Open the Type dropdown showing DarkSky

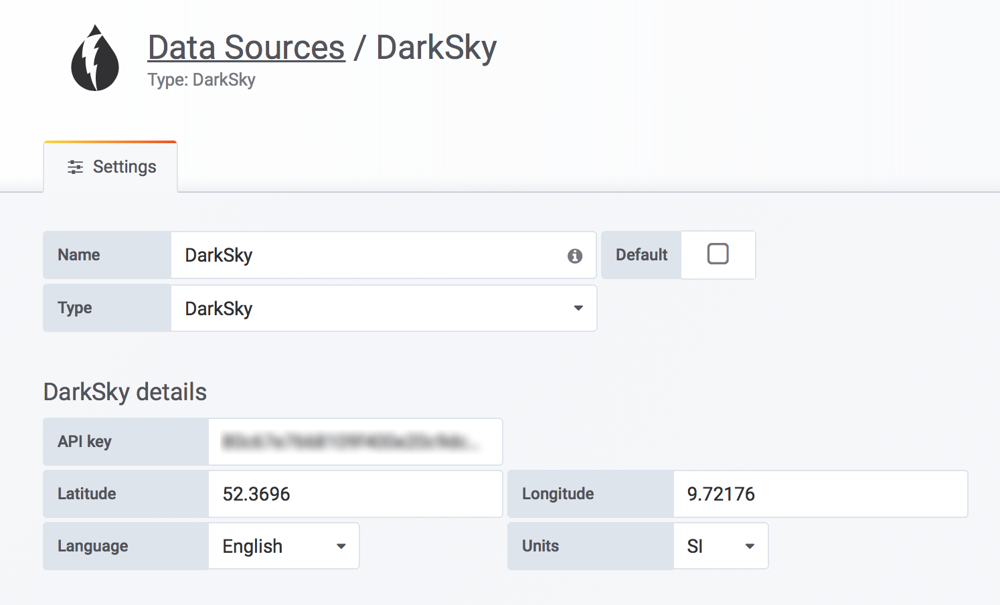[384, 309]
